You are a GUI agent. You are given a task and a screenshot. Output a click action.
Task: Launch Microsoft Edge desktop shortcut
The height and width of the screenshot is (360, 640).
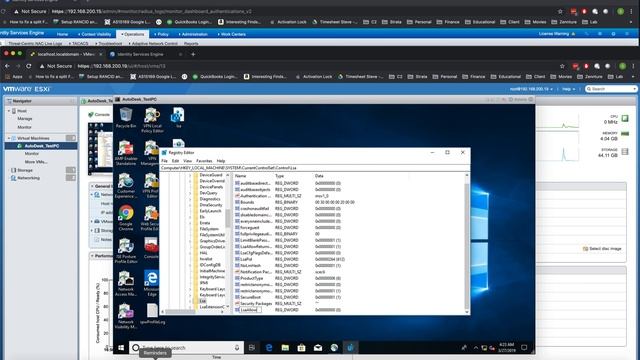pyautogui.click(x=151, y=283)
